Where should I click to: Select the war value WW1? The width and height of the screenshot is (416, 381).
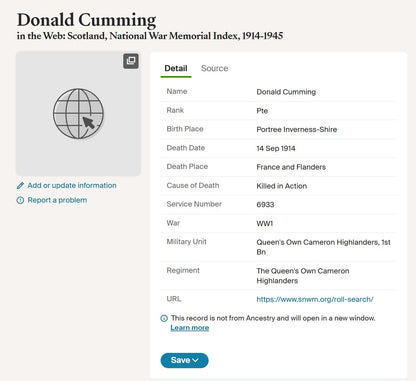pyautogui.click(x=265, y=224)
